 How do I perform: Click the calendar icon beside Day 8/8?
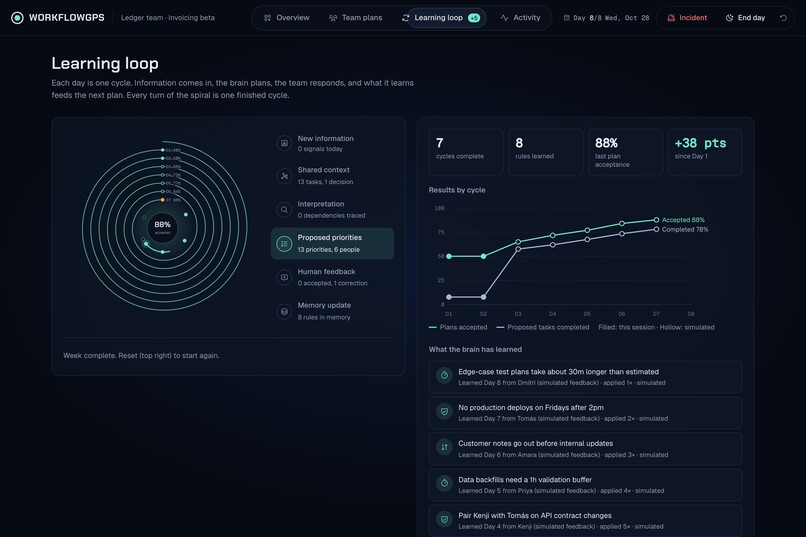tap(566, 18)
